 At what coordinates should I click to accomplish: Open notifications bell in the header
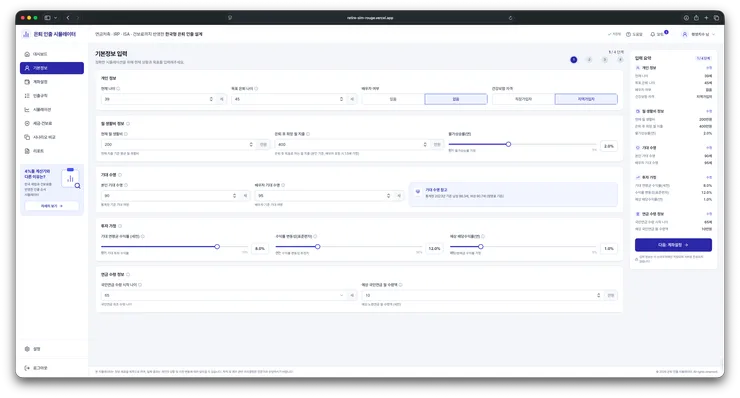(x=653, y=34)
